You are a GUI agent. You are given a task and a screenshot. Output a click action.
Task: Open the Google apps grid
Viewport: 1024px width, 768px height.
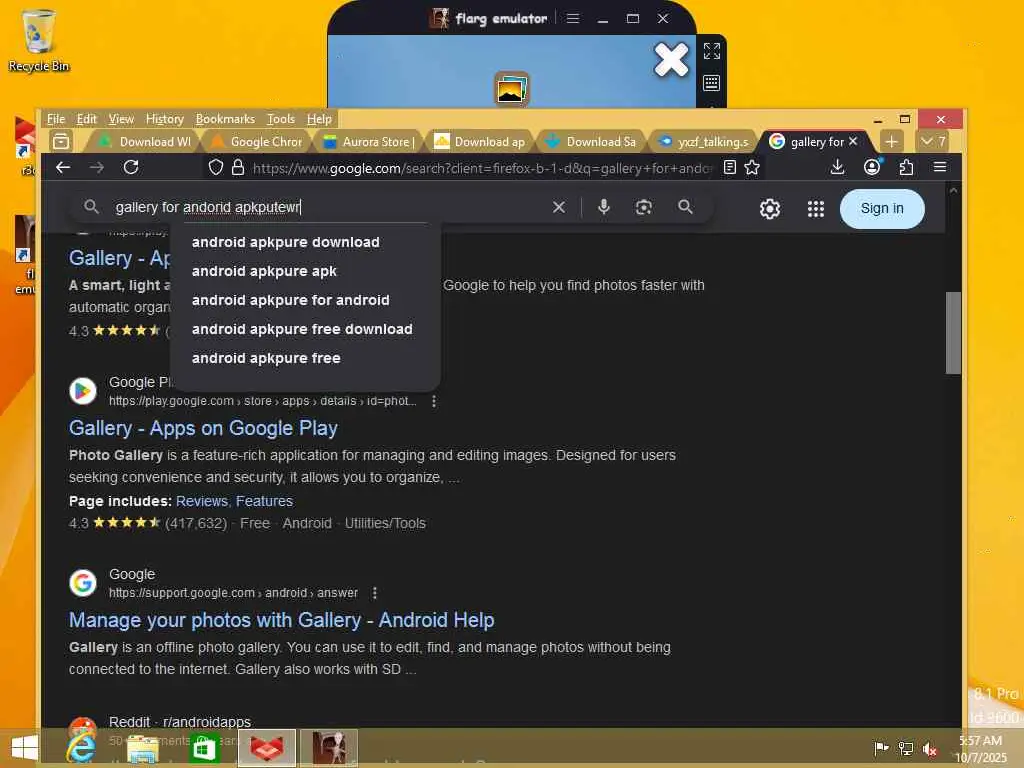pos(816,208)
